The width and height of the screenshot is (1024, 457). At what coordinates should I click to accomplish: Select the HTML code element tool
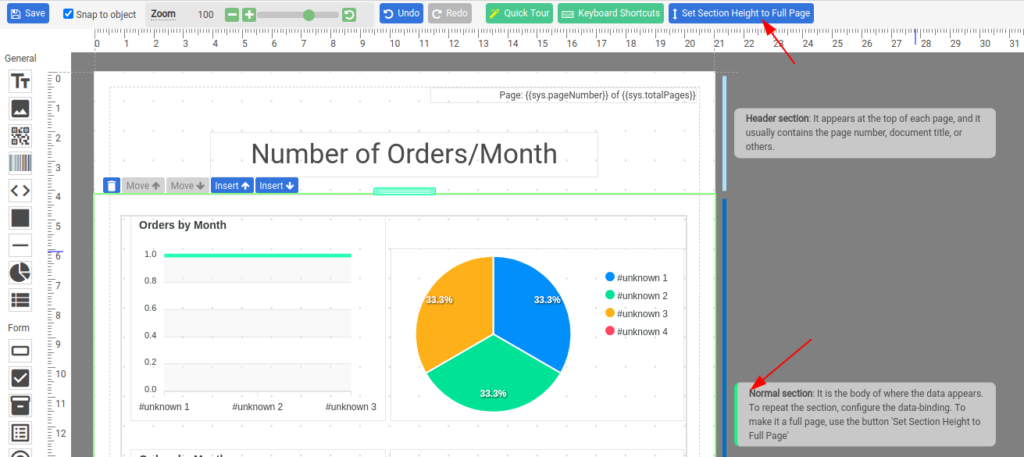pos(20,190)
